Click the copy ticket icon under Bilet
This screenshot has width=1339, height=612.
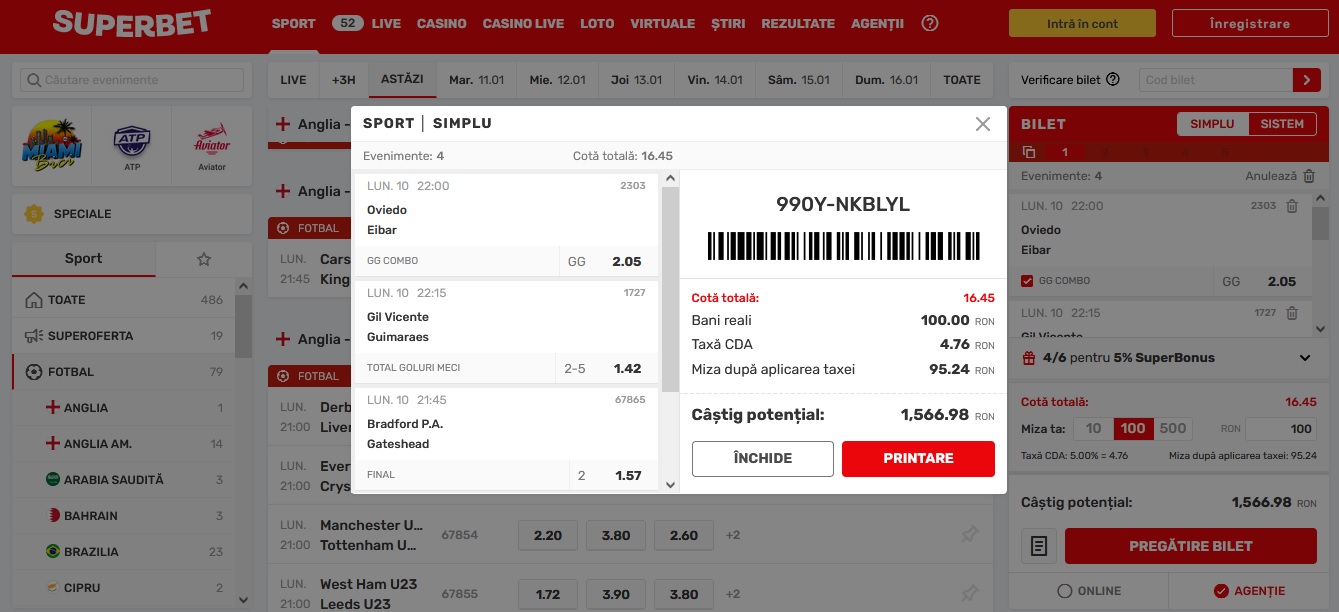coord(1030,152)
